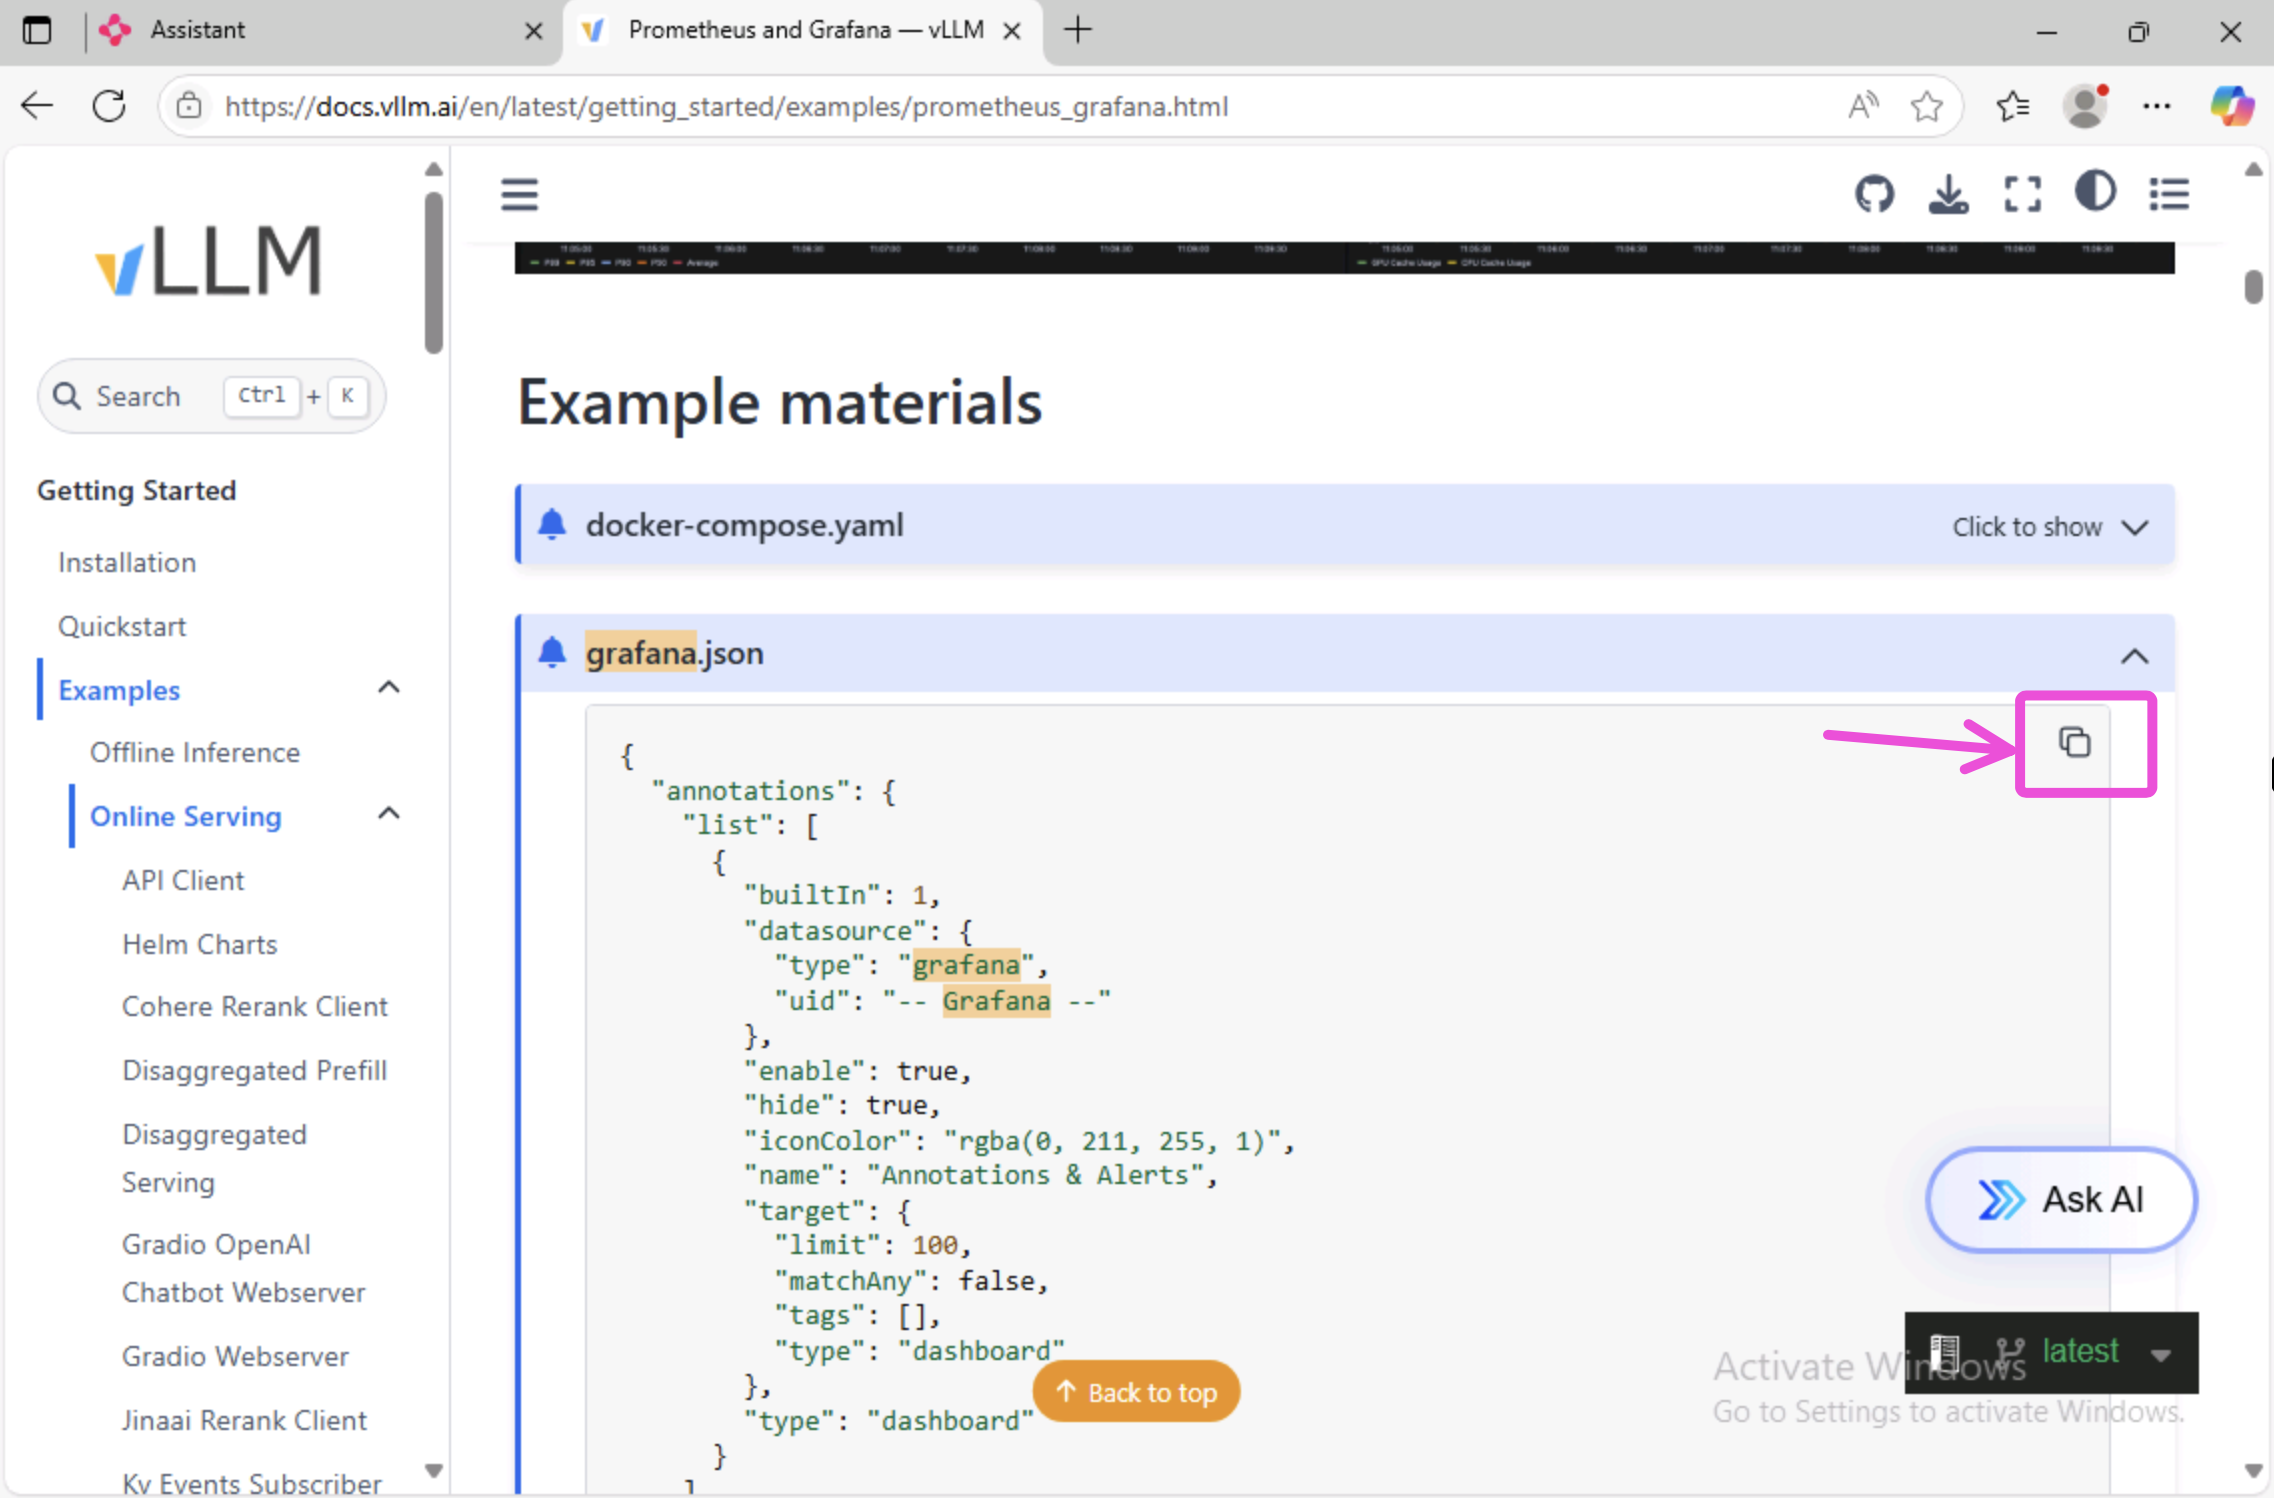Image resolution: width=2274 pixels, height=1498 pixels.
Task: Collapse the Online Serving sidebar group
Action: point(389,814)
